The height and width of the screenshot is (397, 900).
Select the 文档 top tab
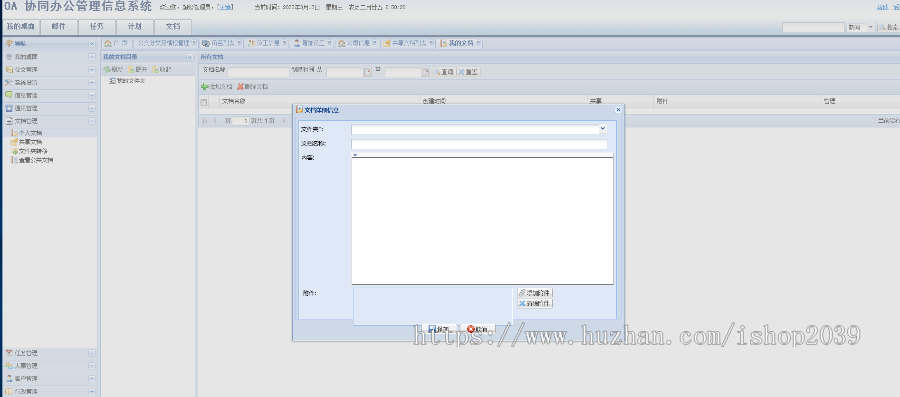[173, 27]
